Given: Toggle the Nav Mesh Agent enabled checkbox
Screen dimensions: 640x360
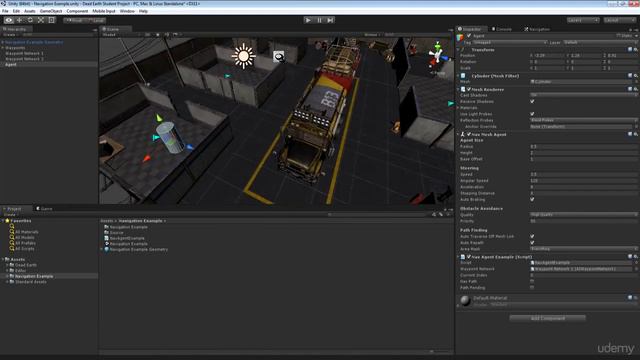Looking at the screenshot, I should [x=469, y=134].
